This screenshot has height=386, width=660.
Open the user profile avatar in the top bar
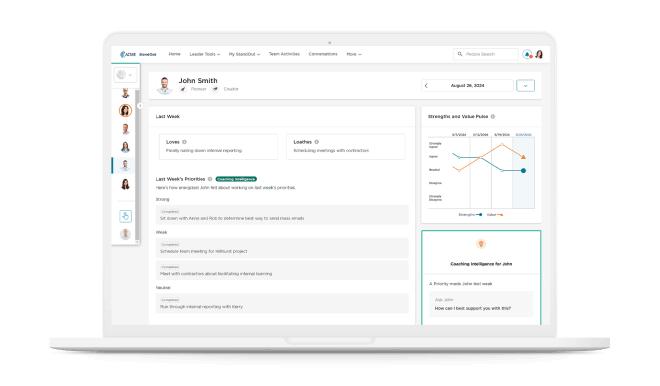coord(539,54)
